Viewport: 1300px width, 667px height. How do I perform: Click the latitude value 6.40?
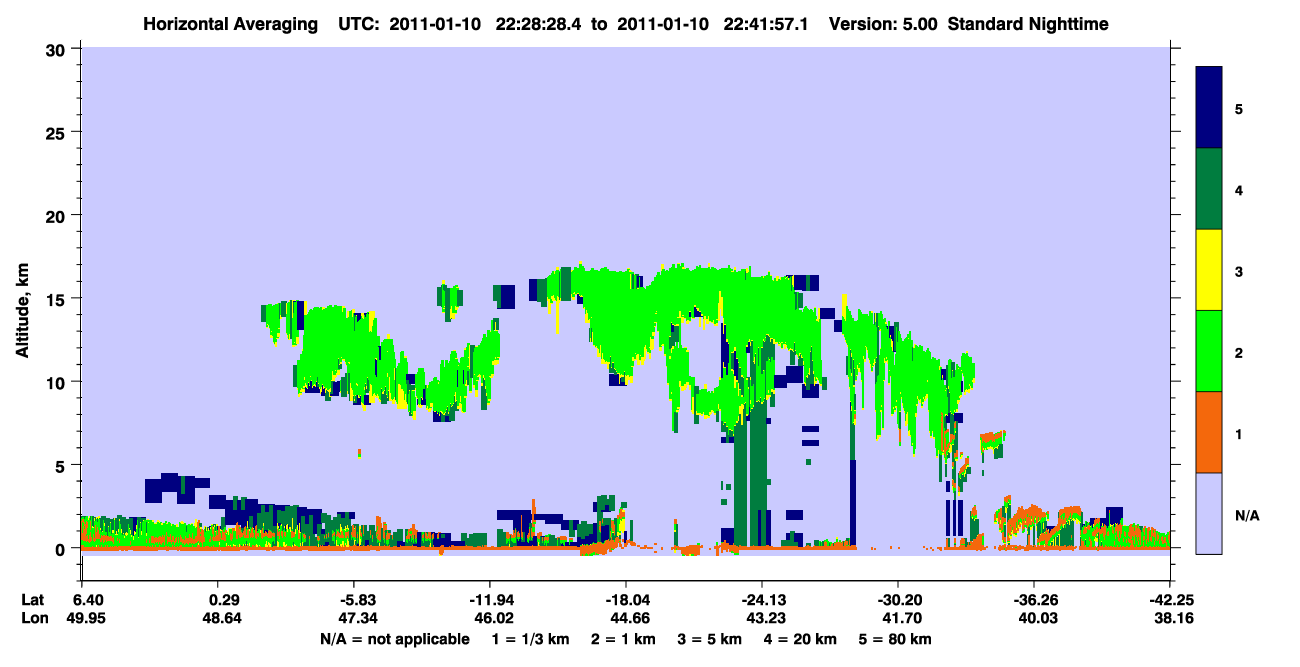point(88,600)
